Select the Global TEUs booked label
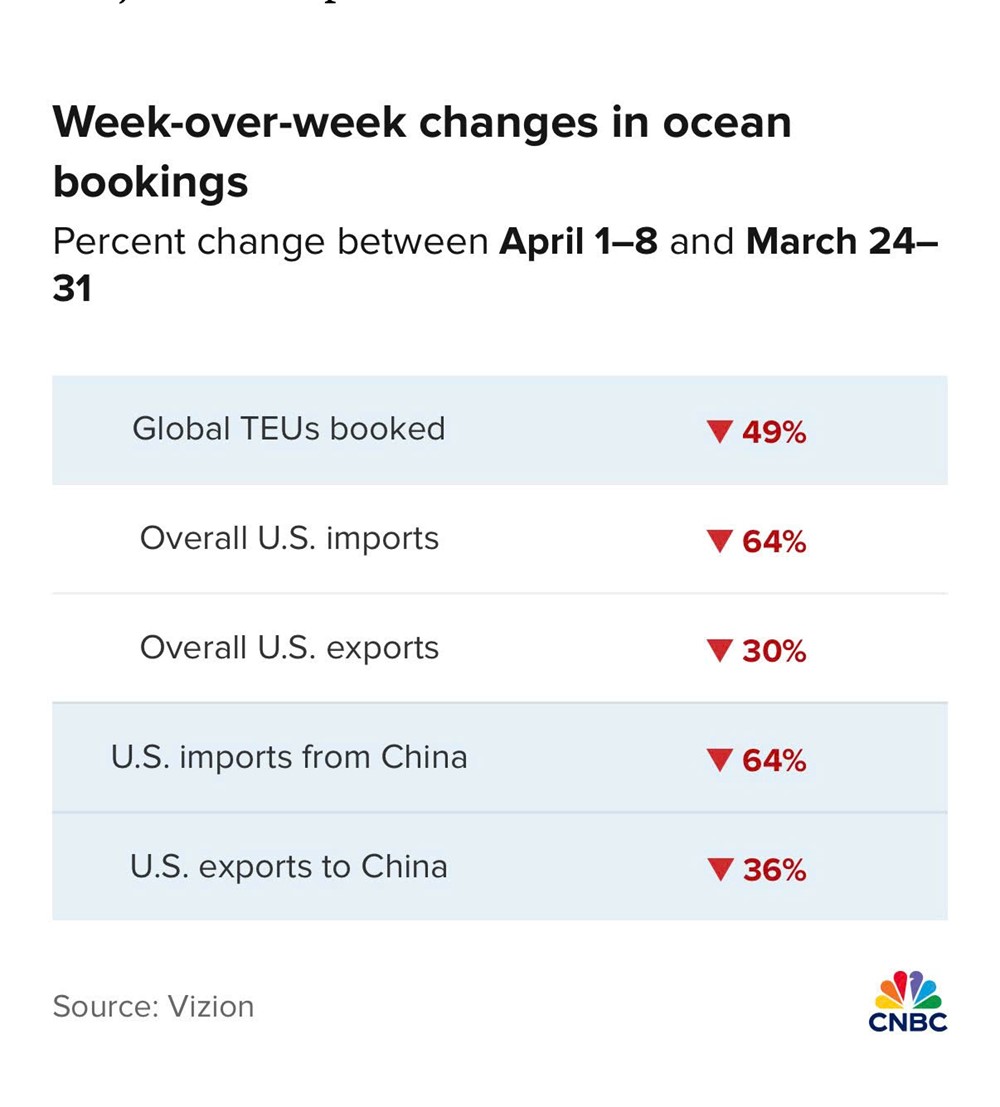The width and height of the screenshot is (1000, 1107). 288,429
